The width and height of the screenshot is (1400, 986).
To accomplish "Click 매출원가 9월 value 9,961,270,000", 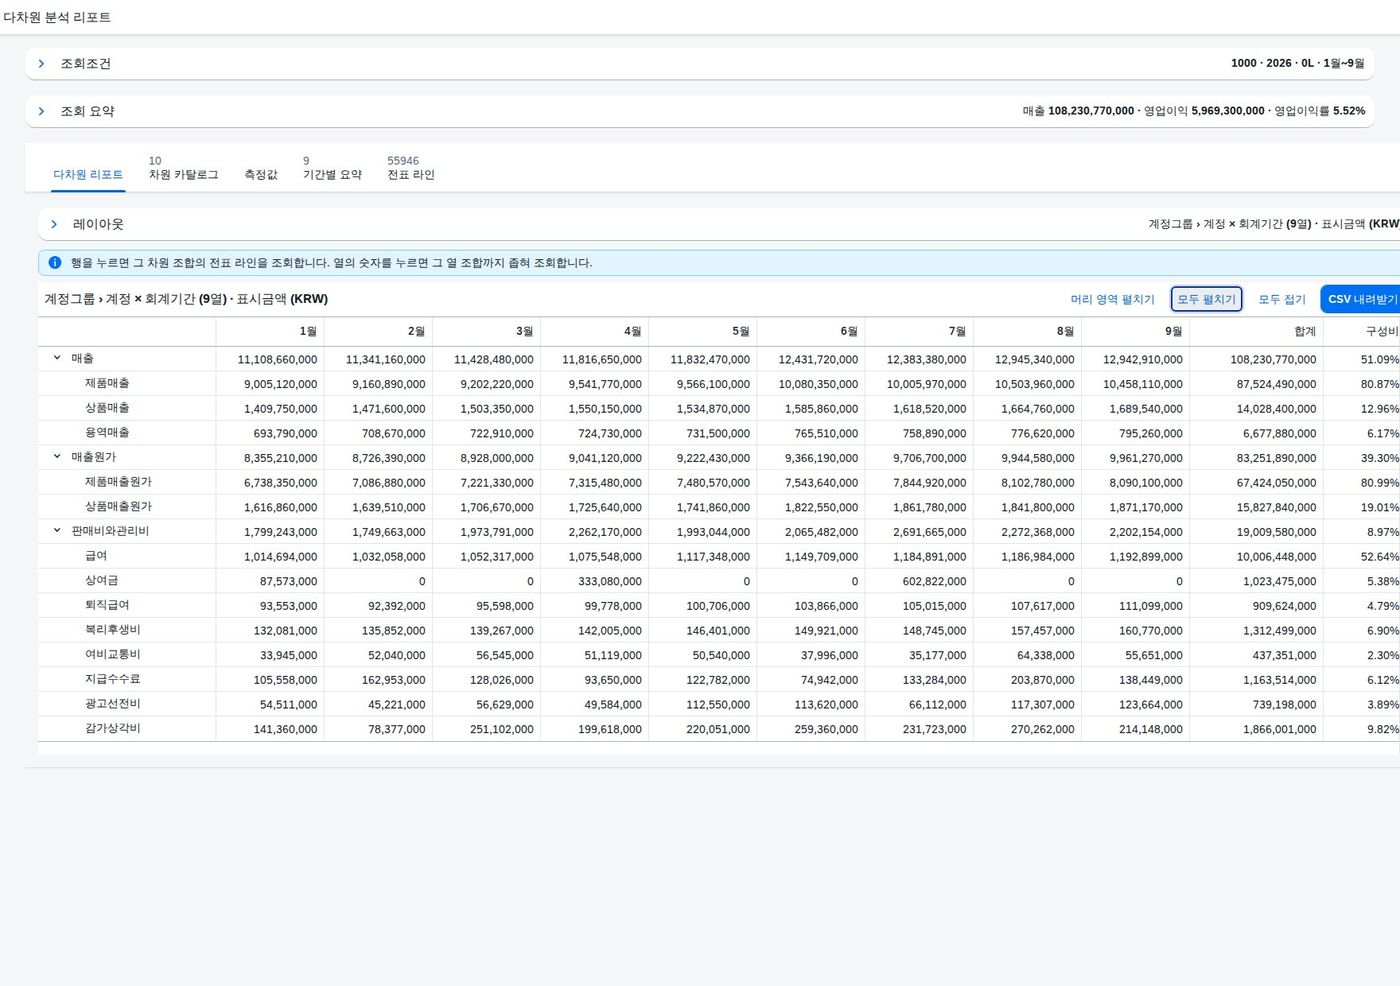I will 1146,458.
